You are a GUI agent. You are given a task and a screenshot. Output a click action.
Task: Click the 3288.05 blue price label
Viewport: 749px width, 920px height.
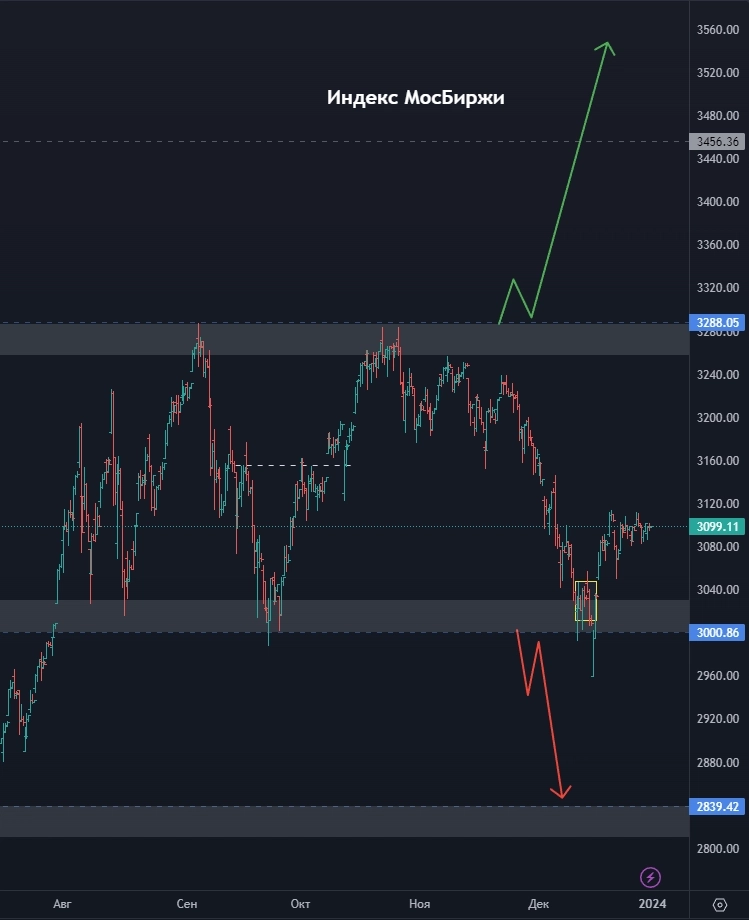click(x=719, y=322)
